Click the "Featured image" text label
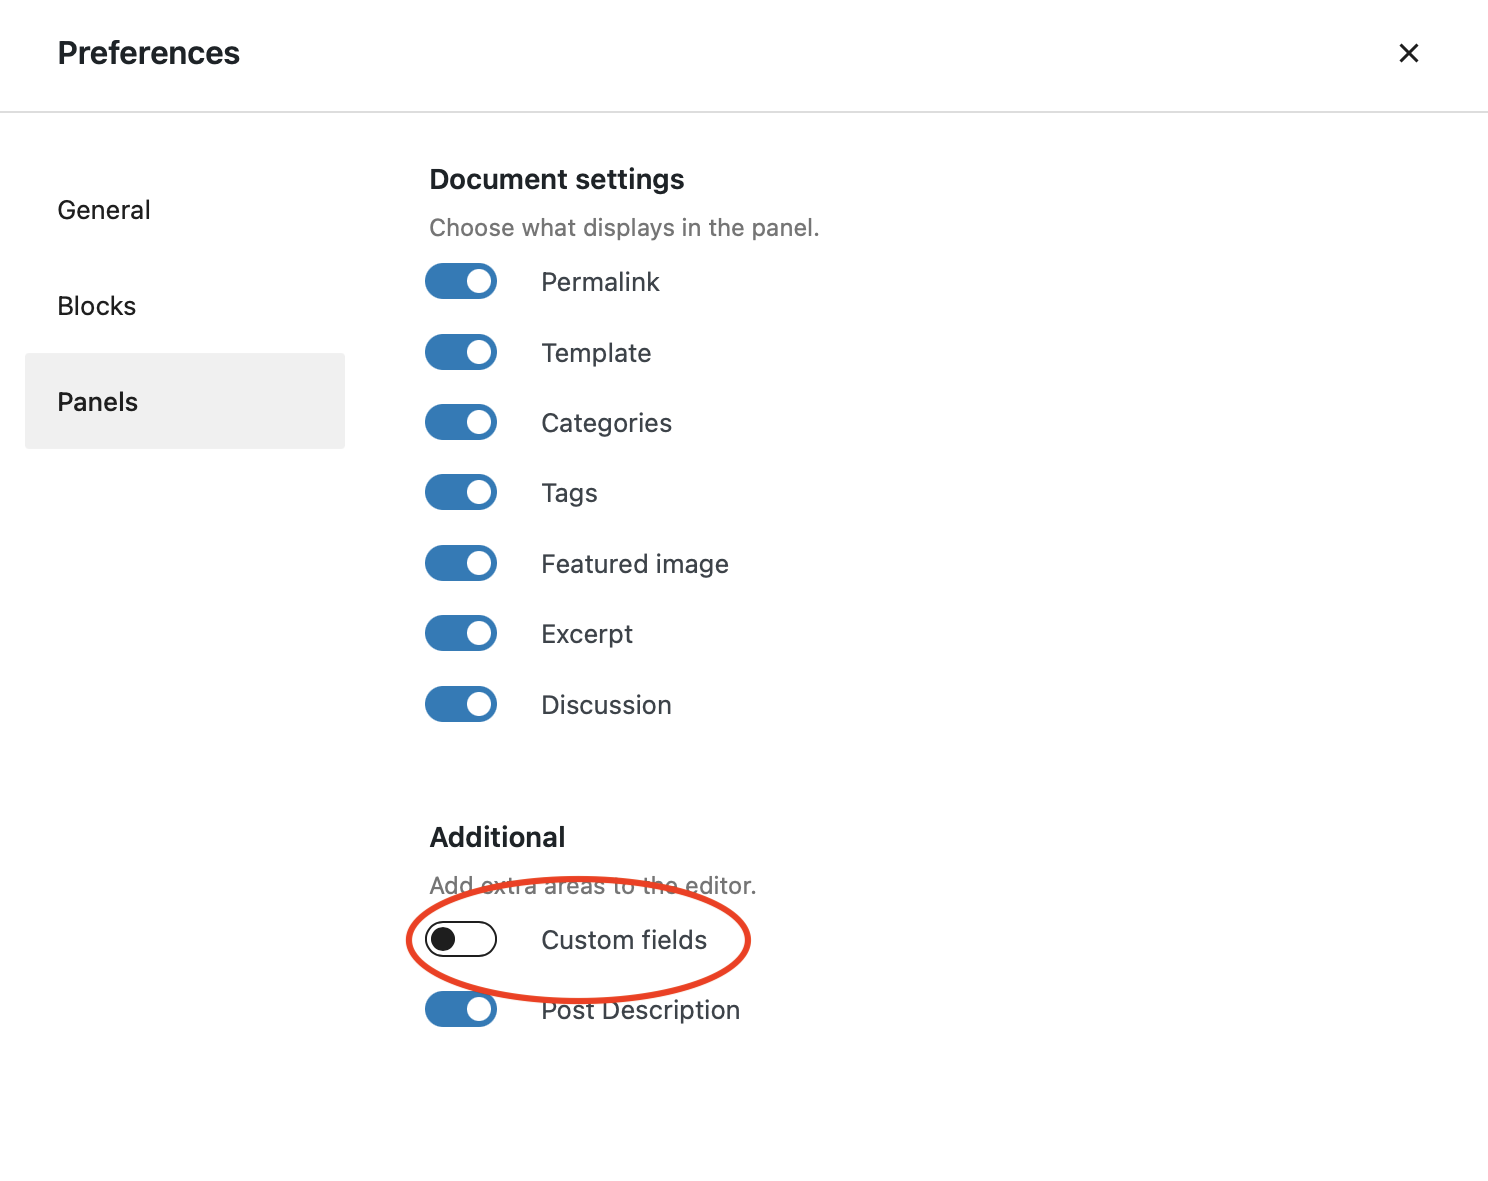Screen dimensions: 1488x1181 [x=635, y=564]
